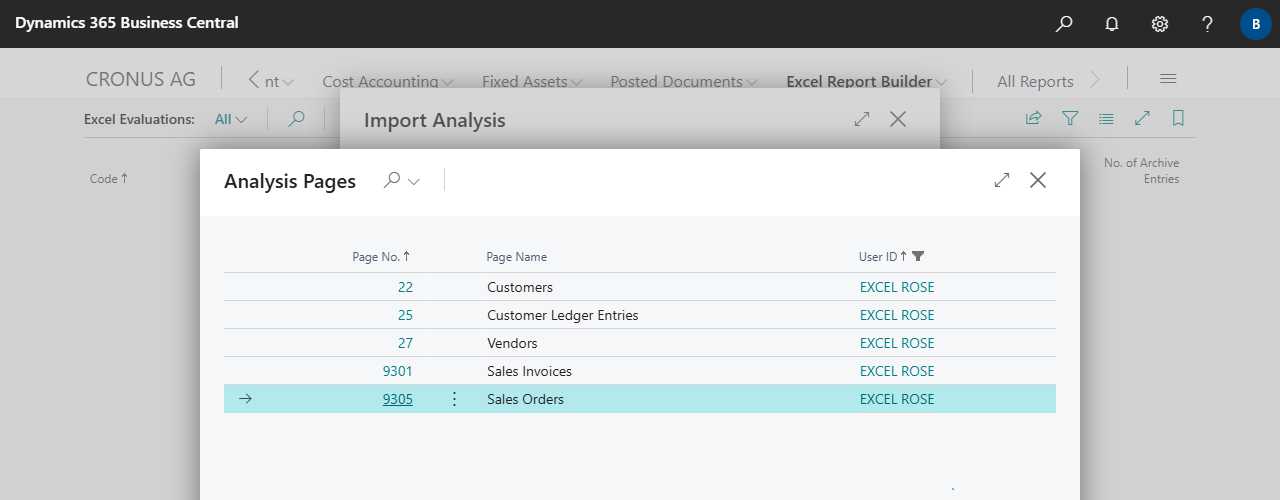1280x500 pixels.
Task: Close the Analysis Pages dialog
Action: [1038, 180]
